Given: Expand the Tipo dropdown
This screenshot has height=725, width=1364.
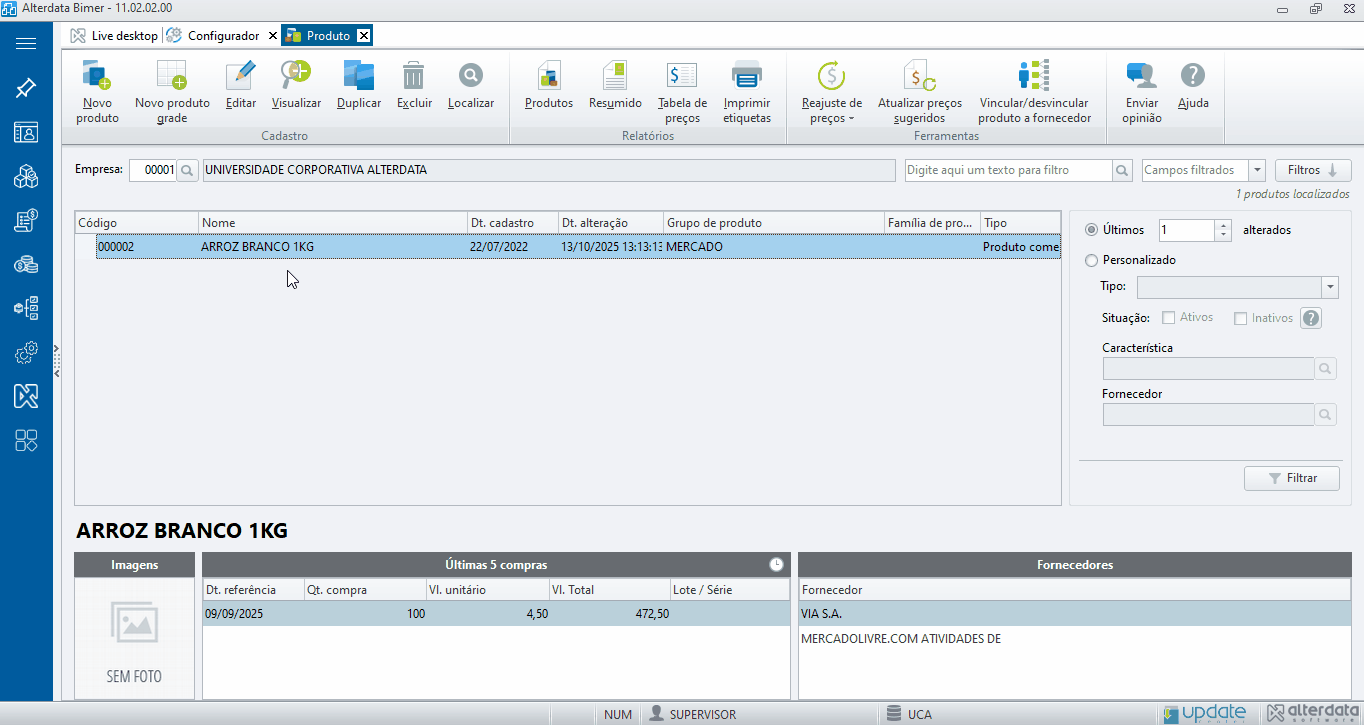Looking at the screenshot, I should (1329, 287).
